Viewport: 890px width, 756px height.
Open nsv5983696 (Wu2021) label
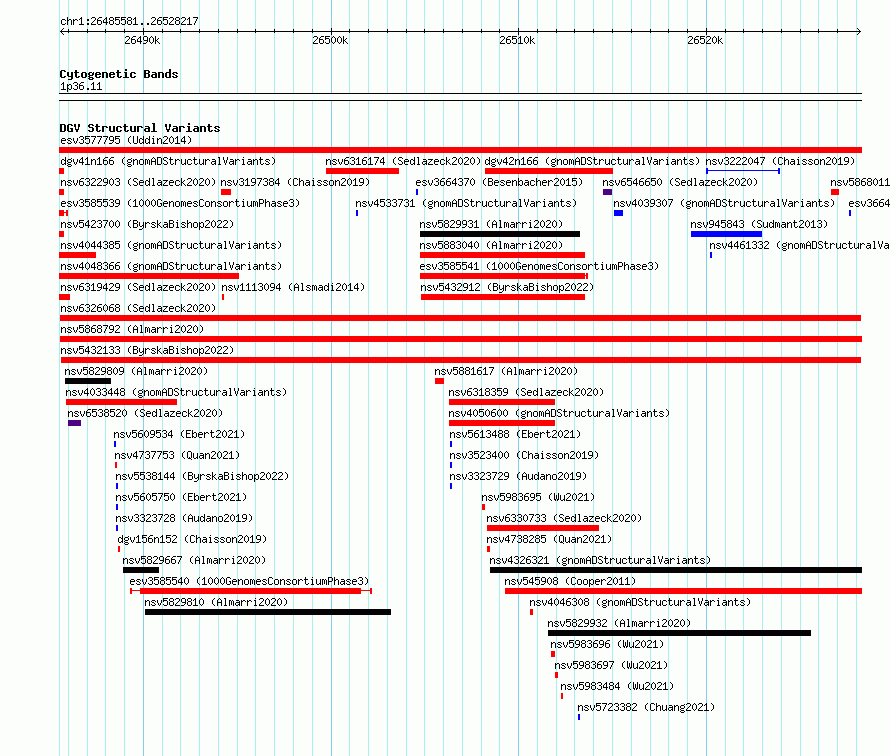[x=607, y=644]
